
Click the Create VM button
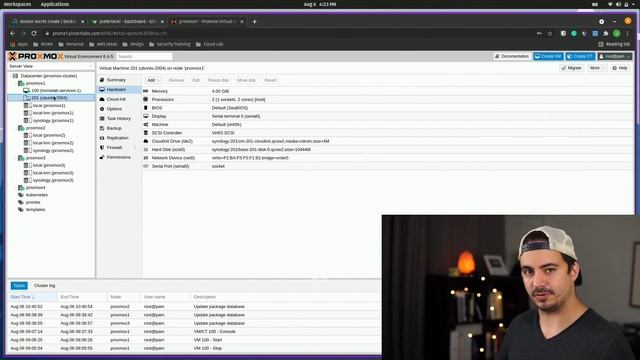(x=548, y=56)
